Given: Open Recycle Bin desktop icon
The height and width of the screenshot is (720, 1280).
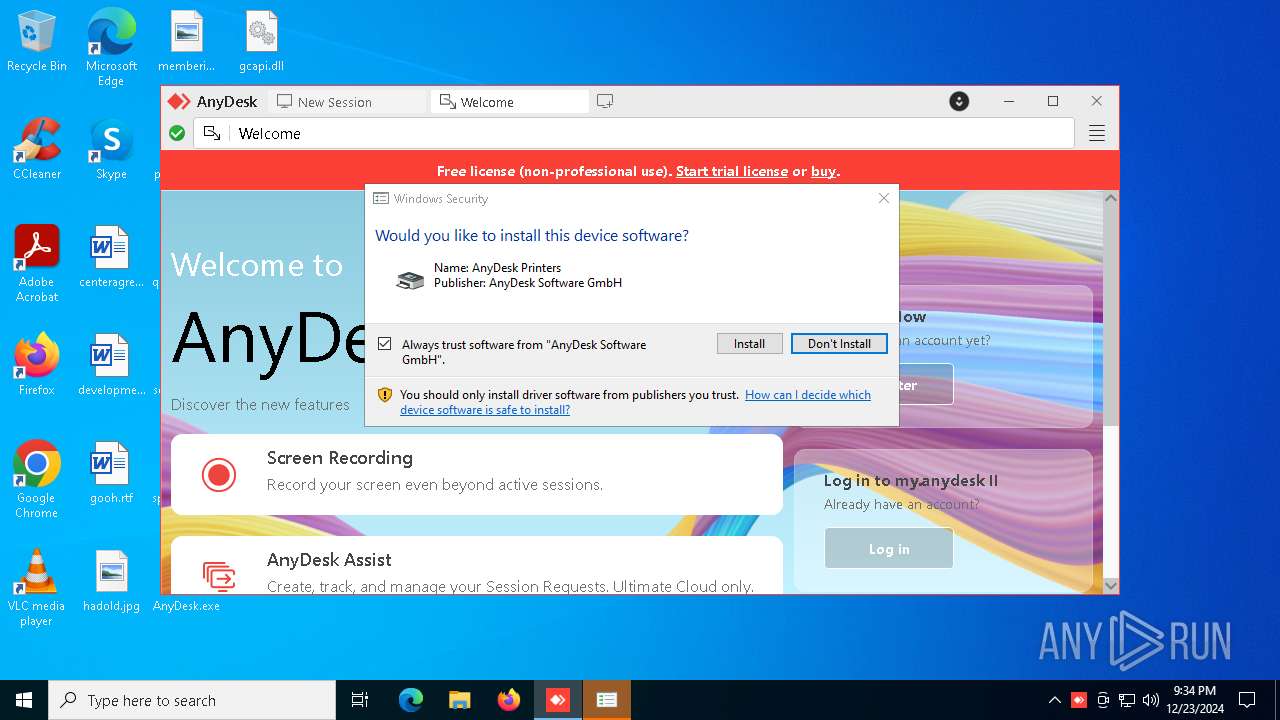Looking at the screenshot, I should point(37,42).
